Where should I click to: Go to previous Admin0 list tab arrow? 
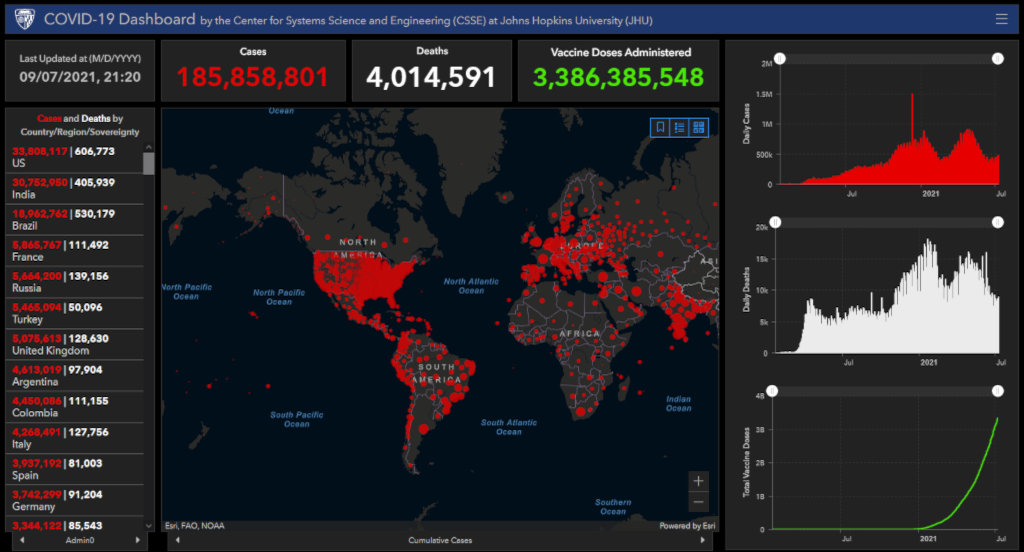(22, 540)
